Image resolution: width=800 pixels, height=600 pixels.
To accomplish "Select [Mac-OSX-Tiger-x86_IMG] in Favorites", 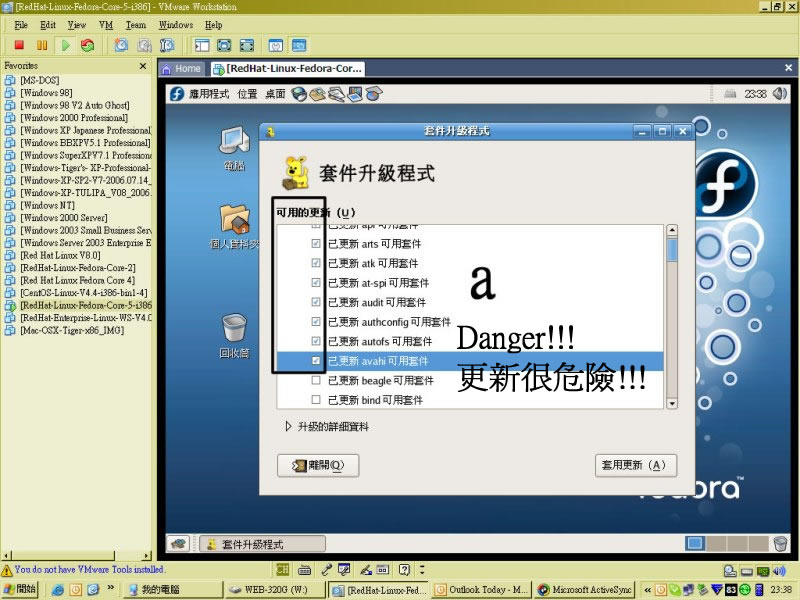I will [72, 330].
